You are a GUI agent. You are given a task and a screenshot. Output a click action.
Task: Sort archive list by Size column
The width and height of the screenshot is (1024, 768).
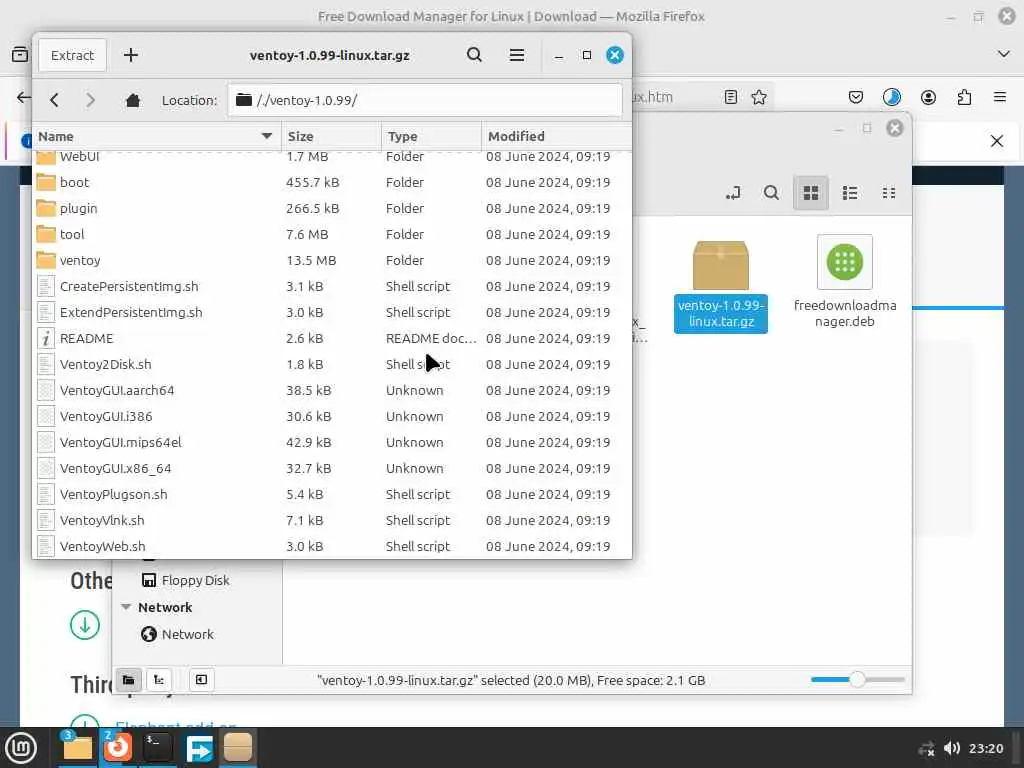coord(331,136)
